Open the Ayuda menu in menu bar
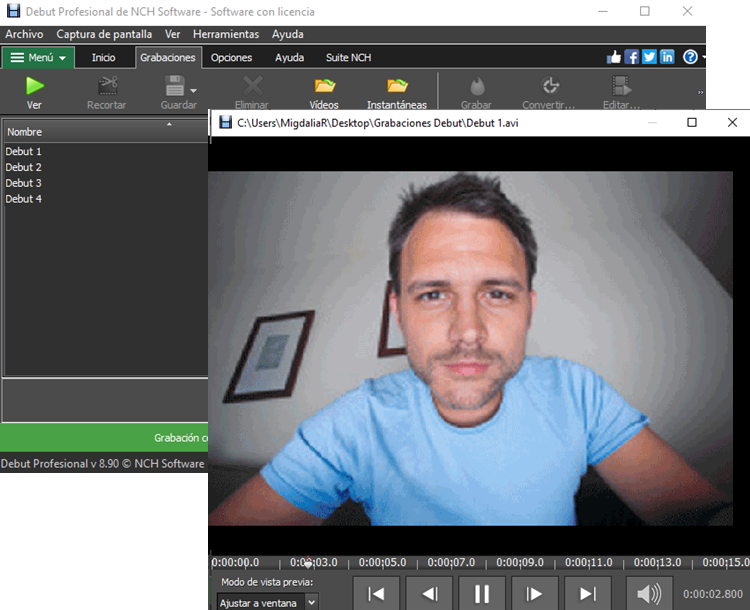 [x=287, y=34]
